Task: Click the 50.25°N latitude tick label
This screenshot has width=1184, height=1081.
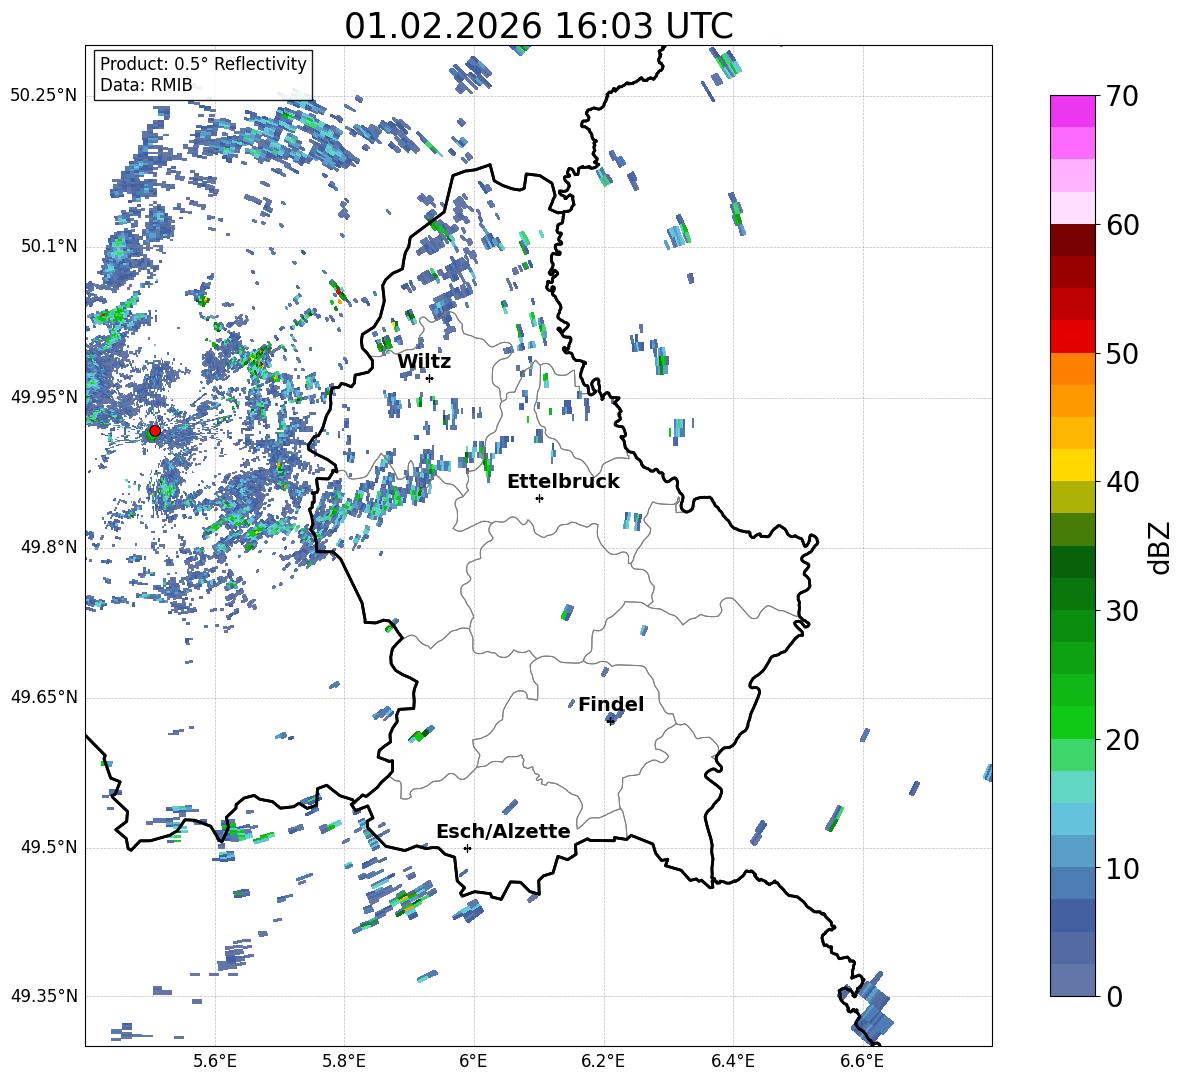Action: (43, 96)
